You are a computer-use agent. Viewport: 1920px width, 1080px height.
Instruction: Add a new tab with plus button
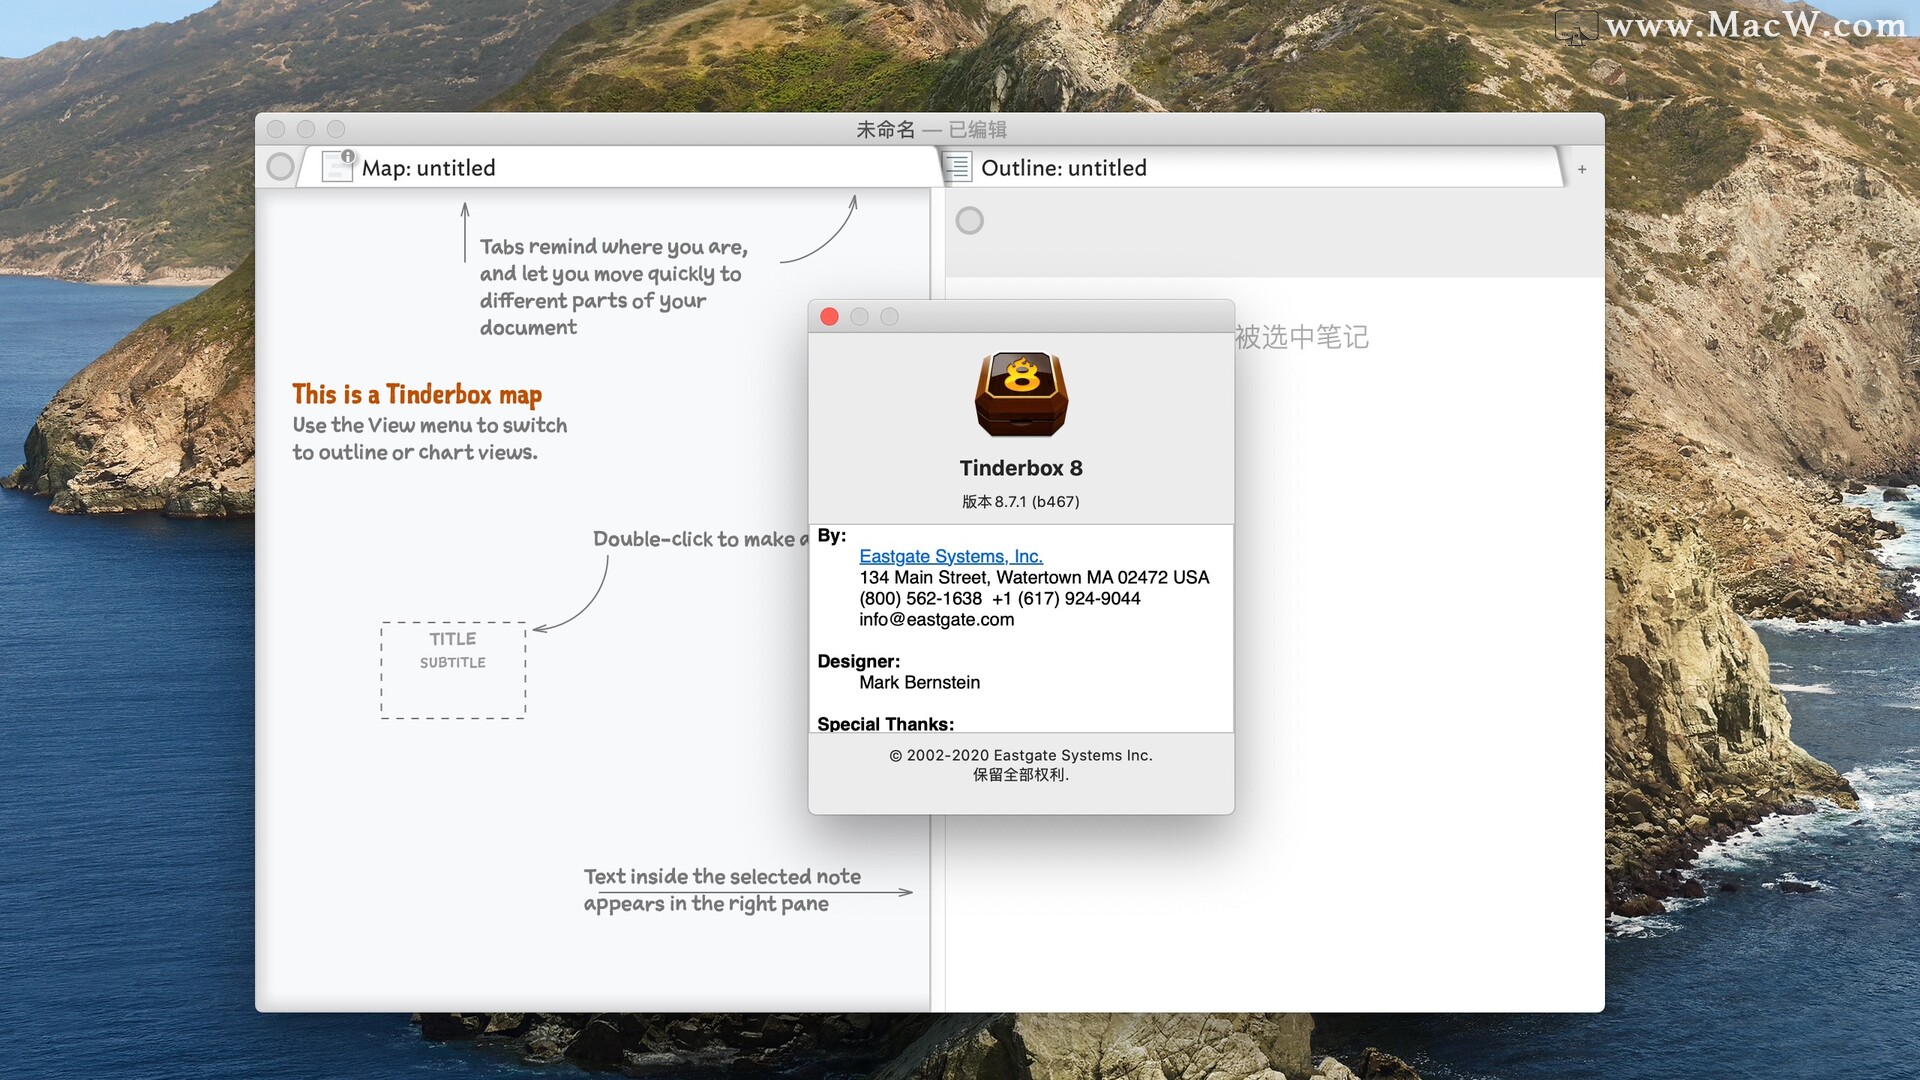click(1582, 169)
